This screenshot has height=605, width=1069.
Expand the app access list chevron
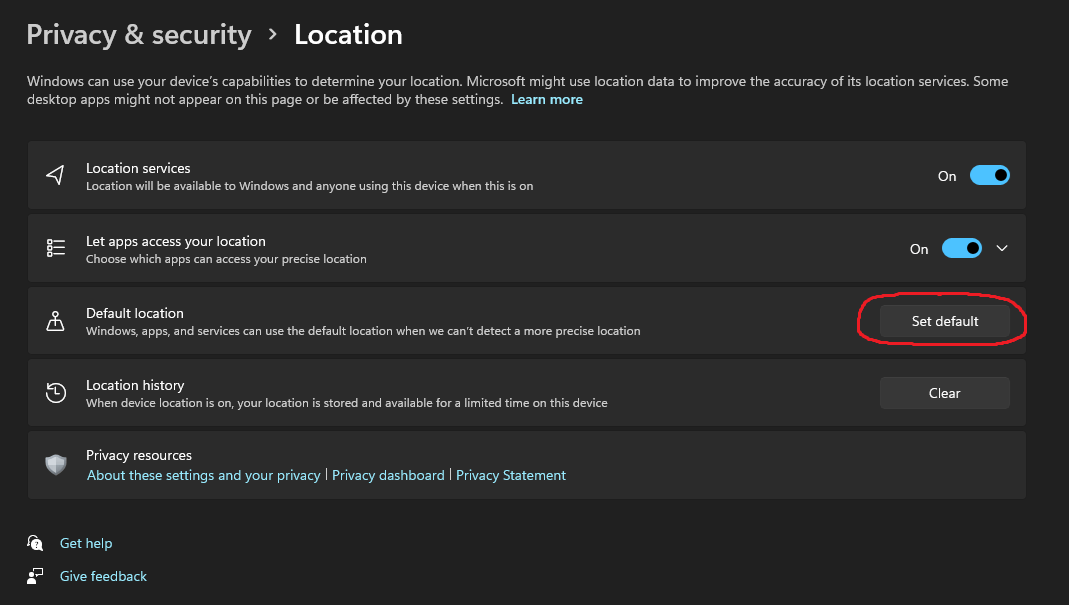[x=1002, y=248]
